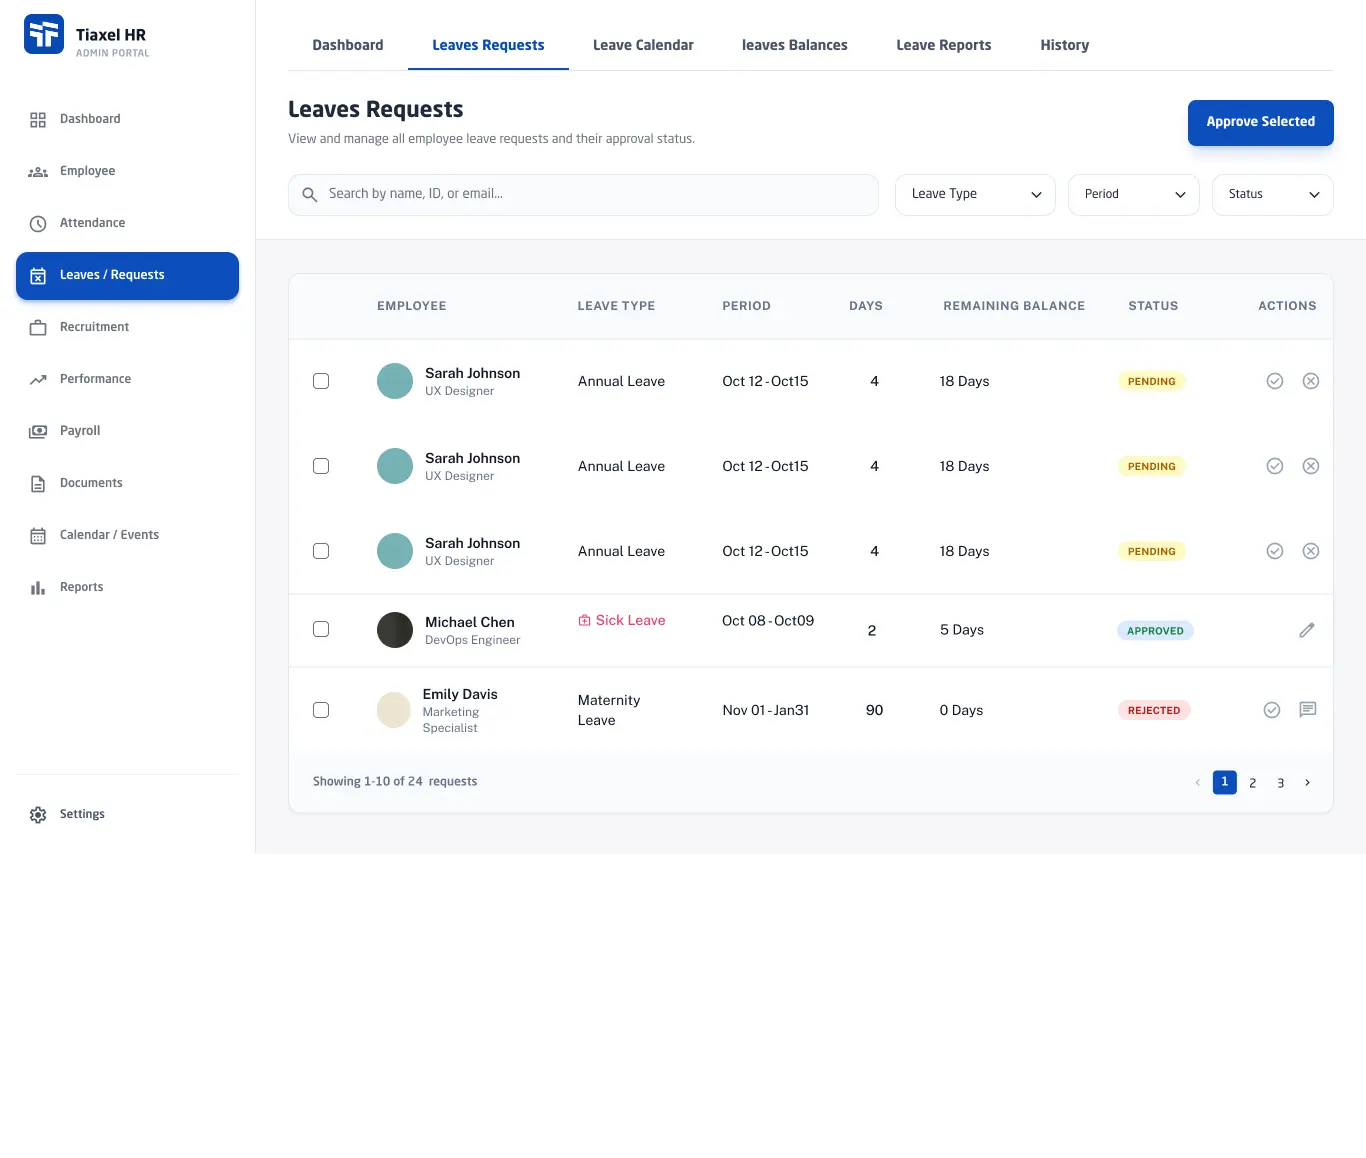The image size is (1366, 1158).
Task: Click the red Sick Leave label
Action: pyautogui.click(x=621, y=621)
